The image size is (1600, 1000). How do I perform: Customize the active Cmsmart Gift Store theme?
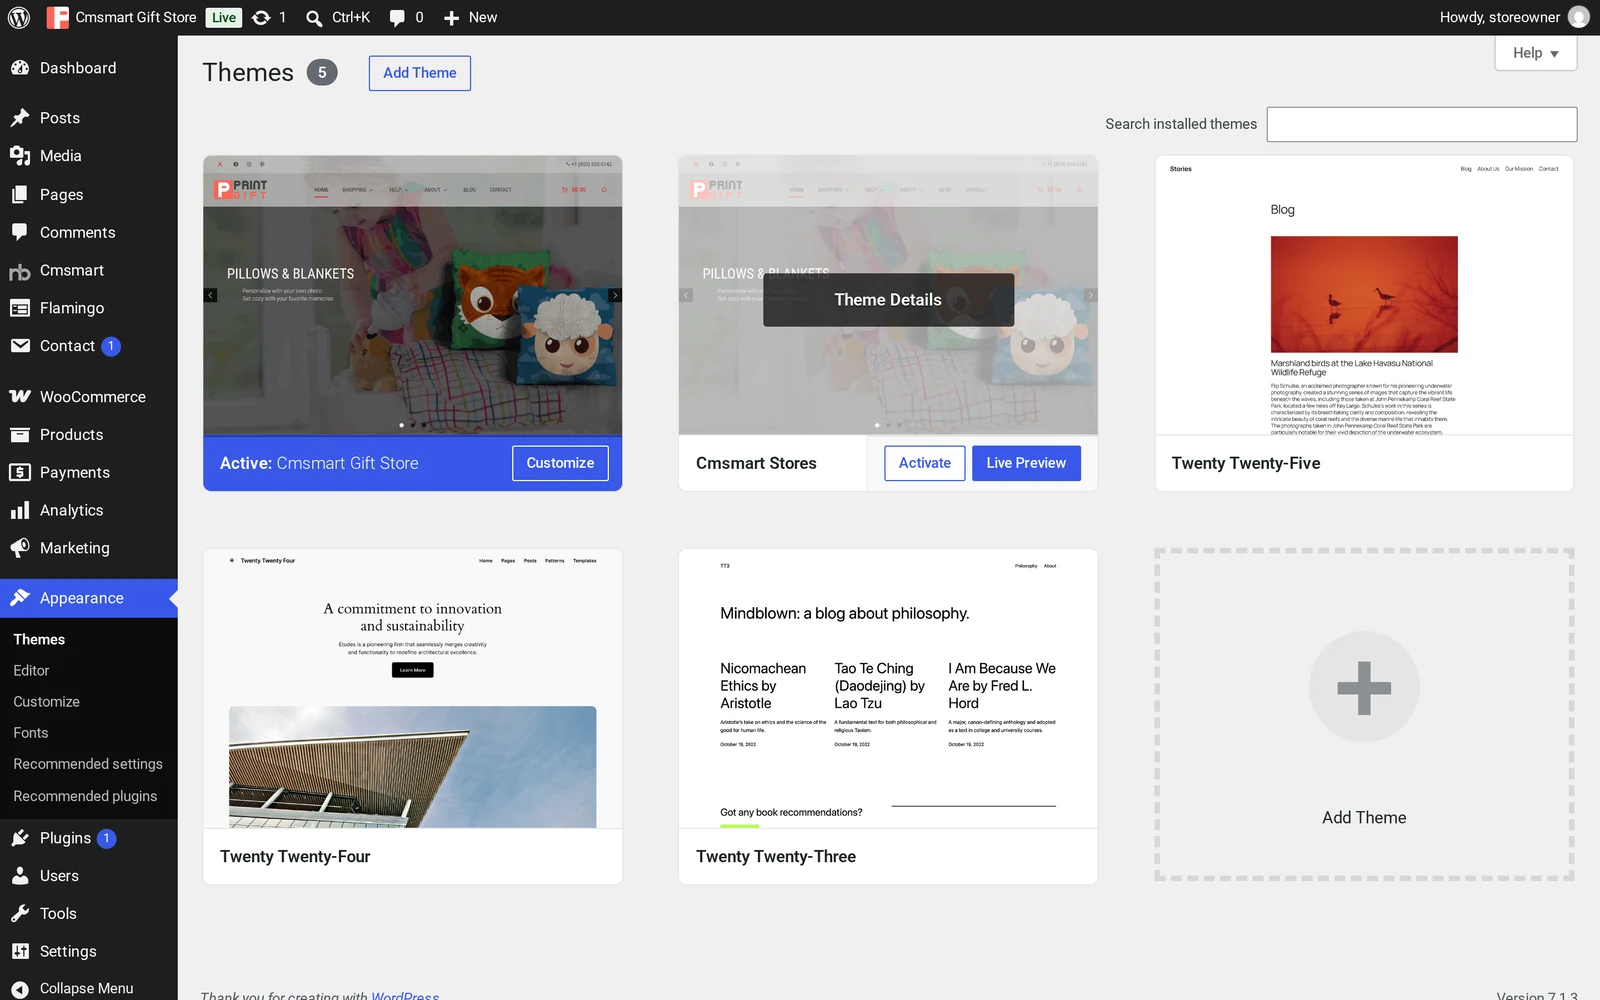[560, 463]
